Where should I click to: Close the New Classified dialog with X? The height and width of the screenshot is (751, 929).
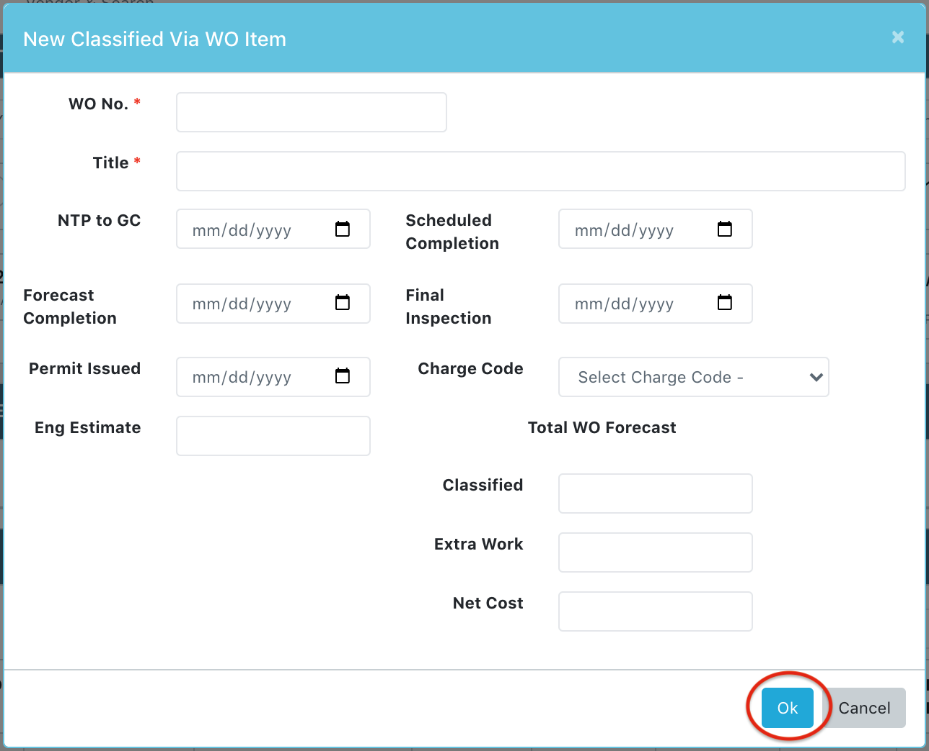[898, 37]
